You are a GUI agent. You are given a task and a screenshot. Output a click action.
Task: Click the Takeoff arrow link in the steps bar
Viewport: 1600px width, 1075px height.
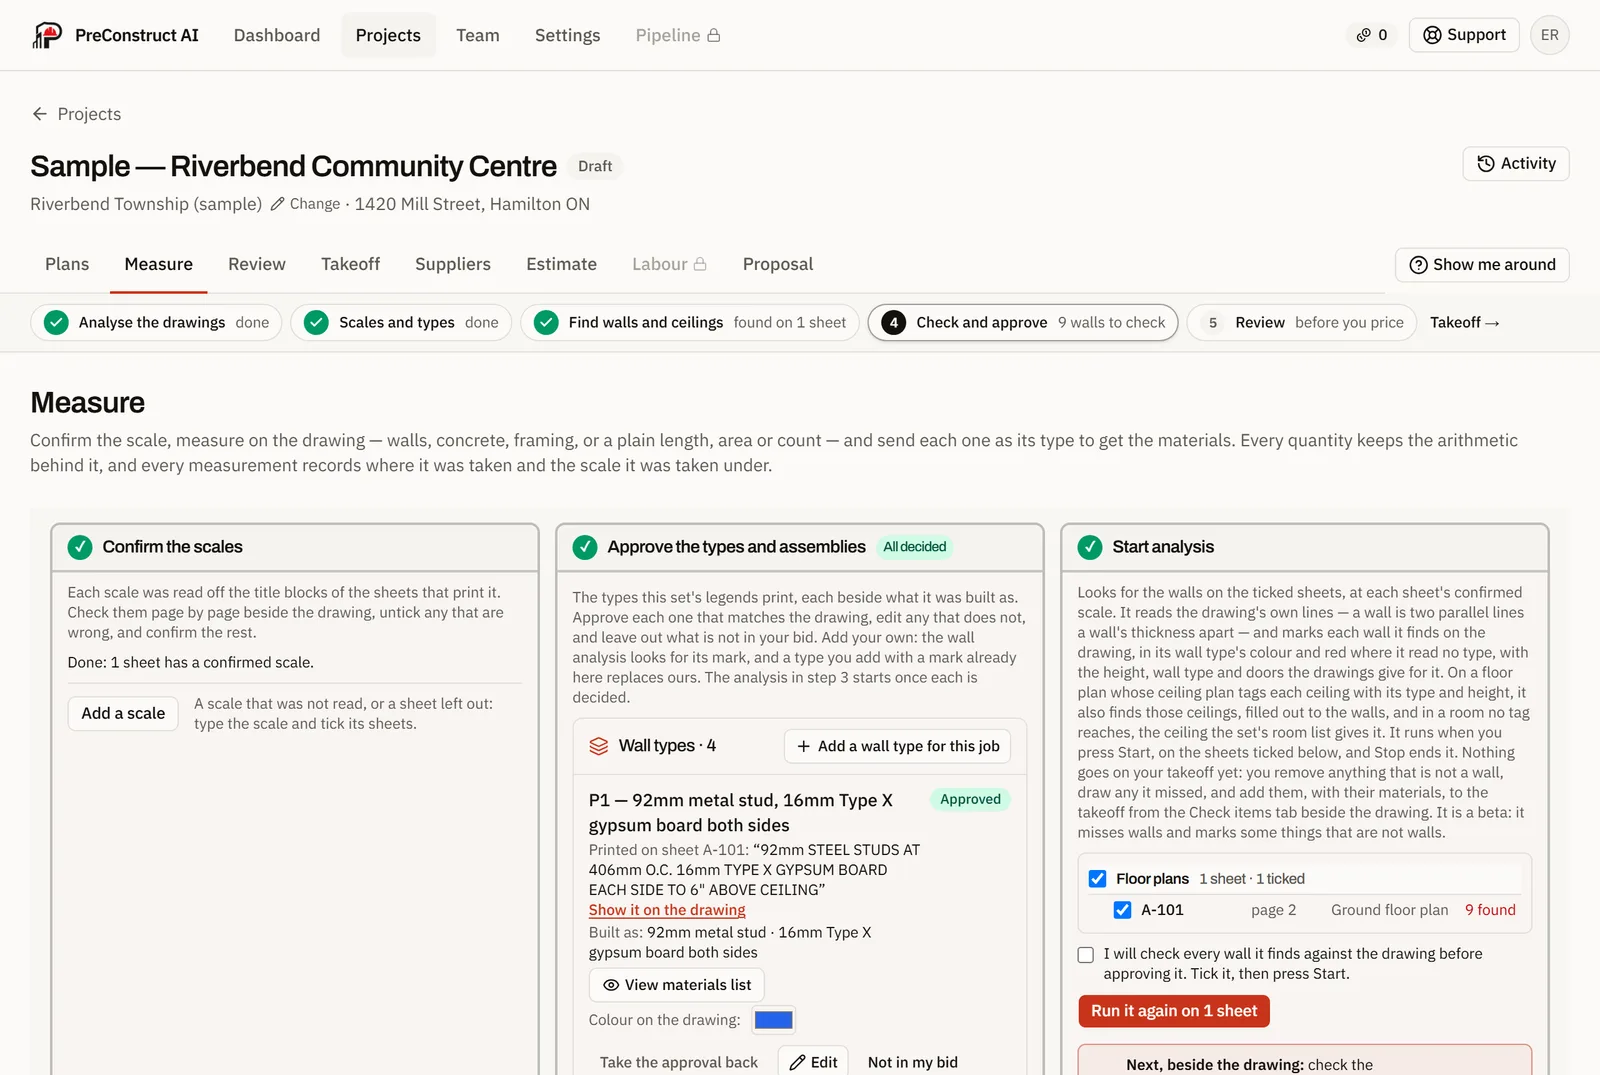click(x=1465, y=322)
